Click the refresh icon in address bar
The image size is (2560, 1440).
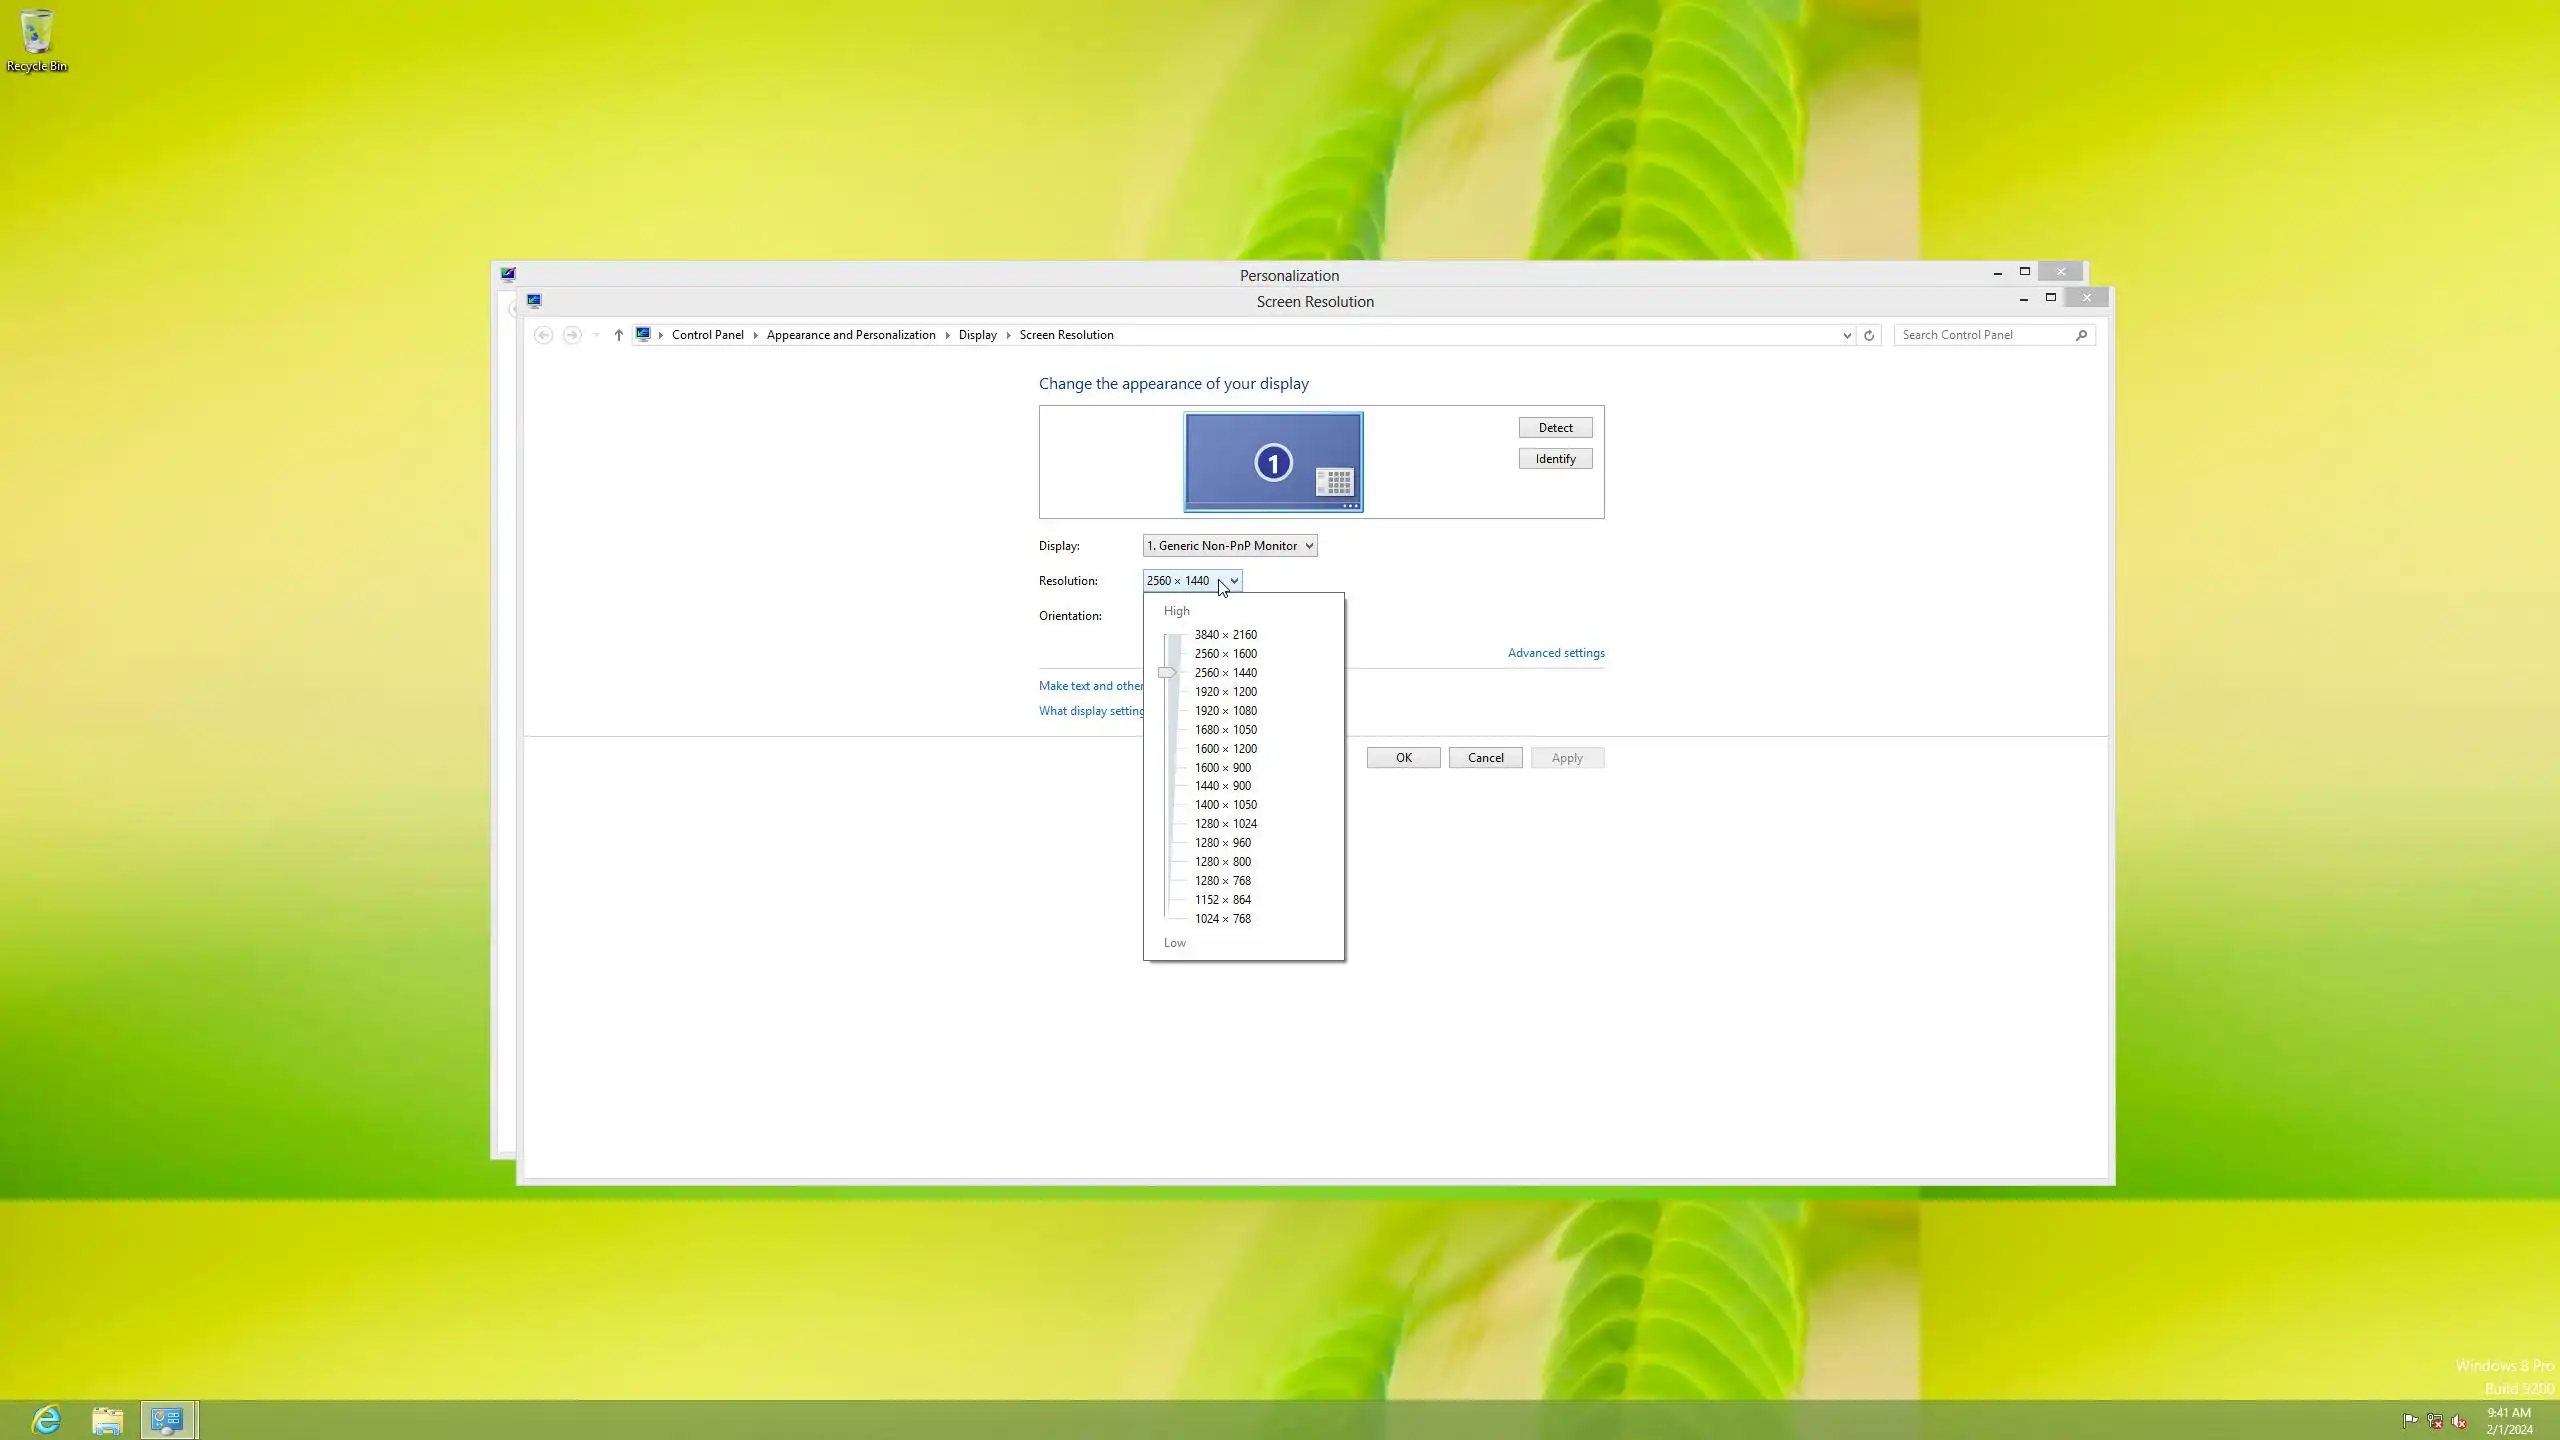pyautogui.click(x=1868, y=335)
